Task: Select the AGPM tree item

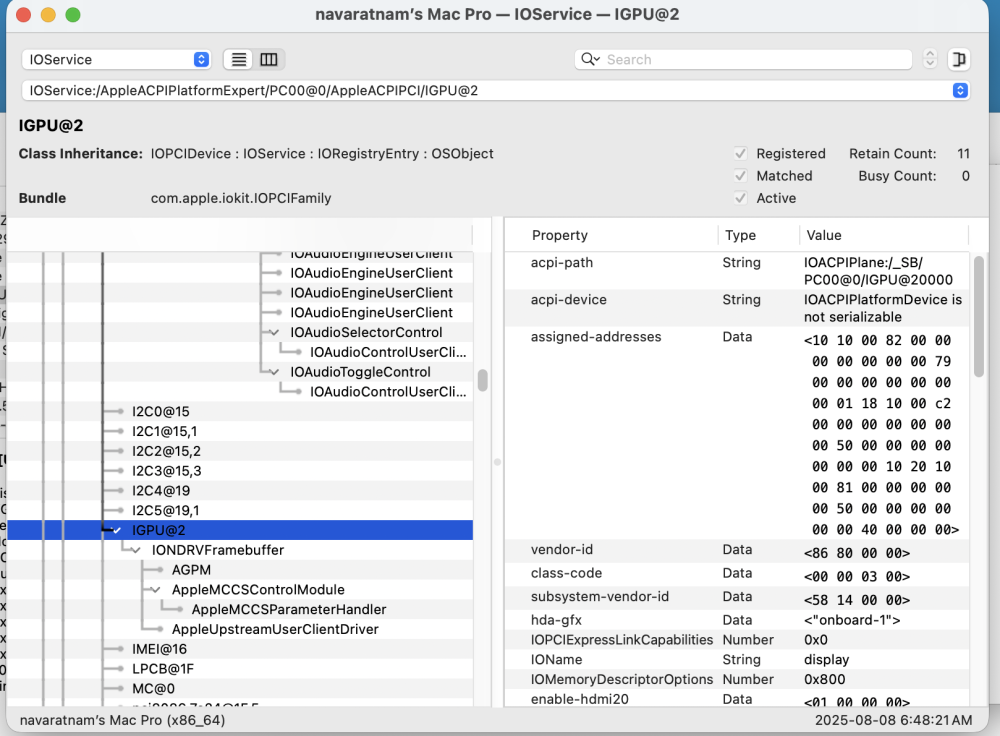Action: 191,570
